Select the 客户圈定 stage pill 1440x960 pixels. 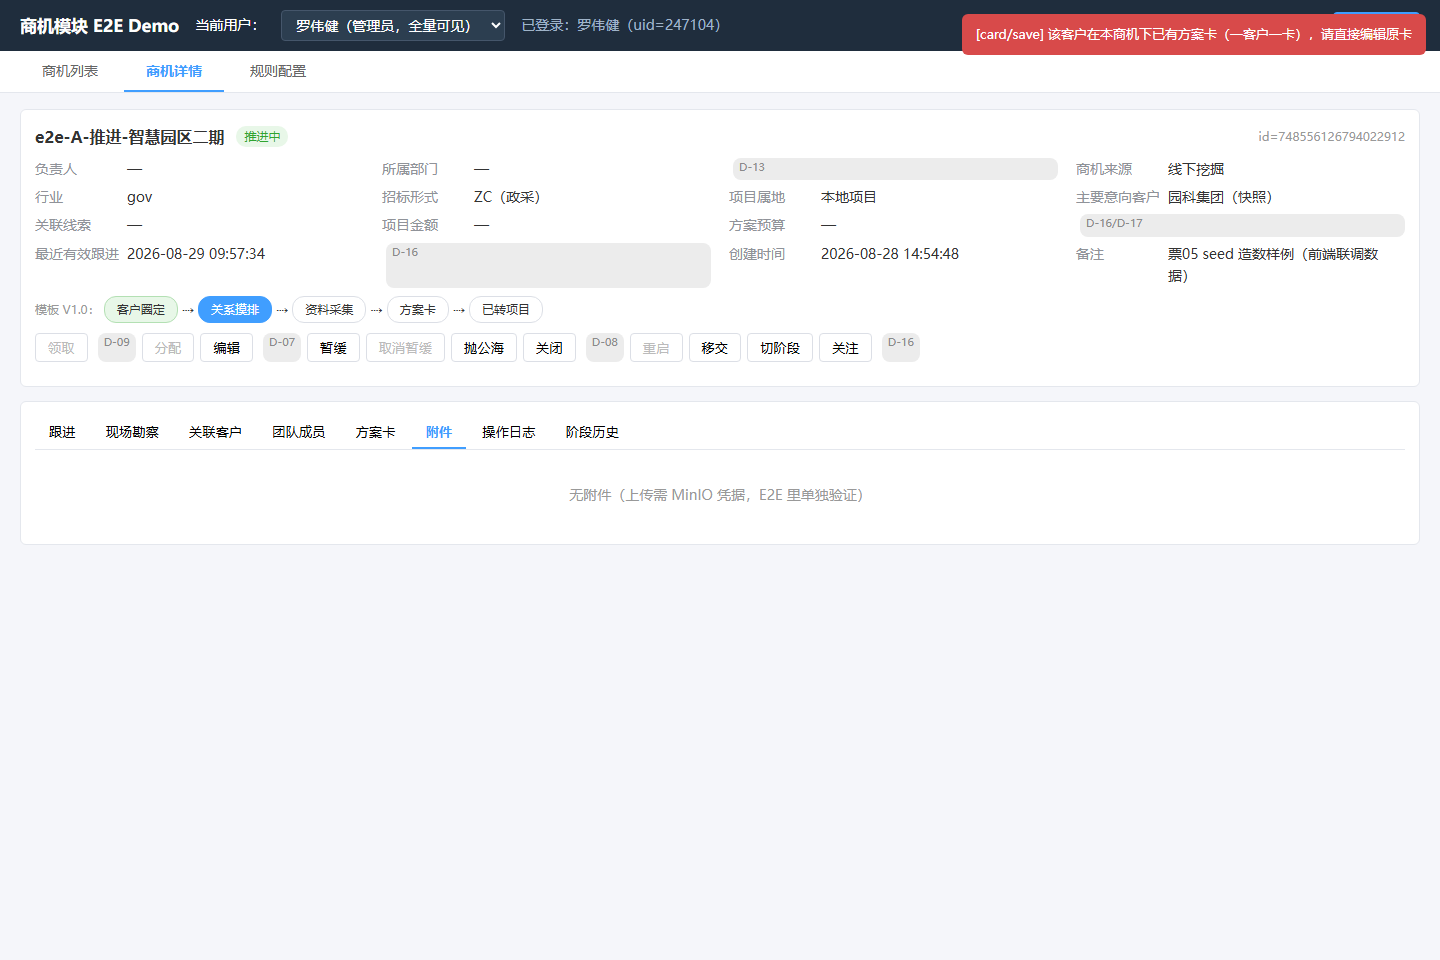[141, 310]
